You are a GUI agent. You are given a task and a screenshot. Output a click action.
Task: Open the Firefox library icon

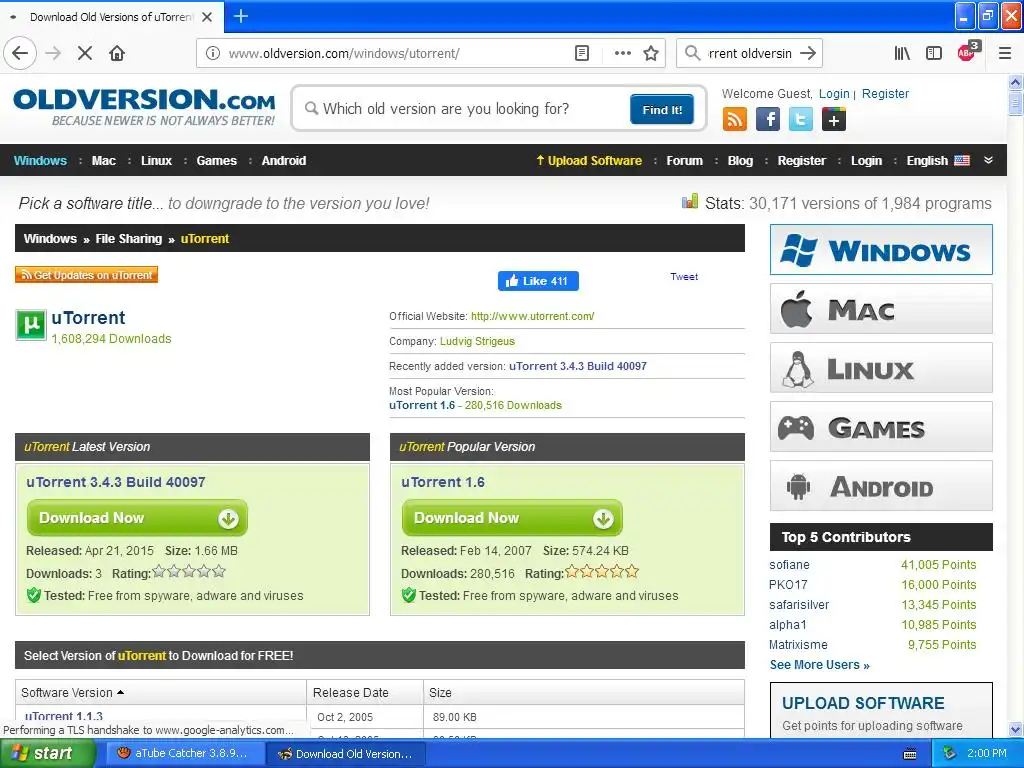tap(902, 53)
